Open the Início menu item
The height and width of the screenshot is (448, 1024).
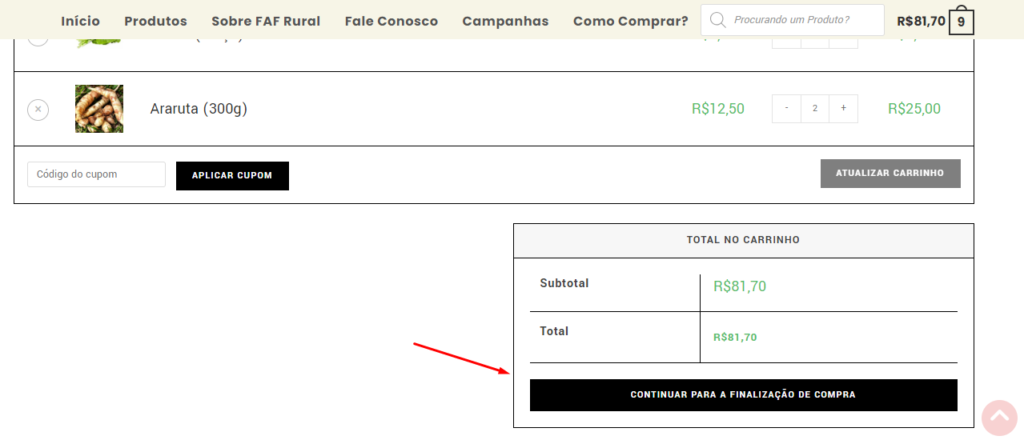coord(80,21)
